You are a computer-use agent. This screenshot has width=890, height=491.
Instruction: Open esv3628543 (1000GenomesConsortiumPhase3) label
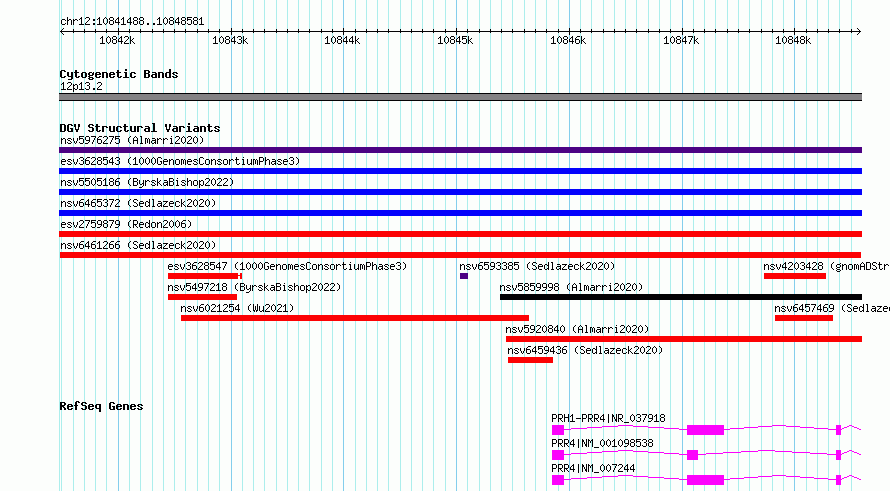click(x=180, y=161)
